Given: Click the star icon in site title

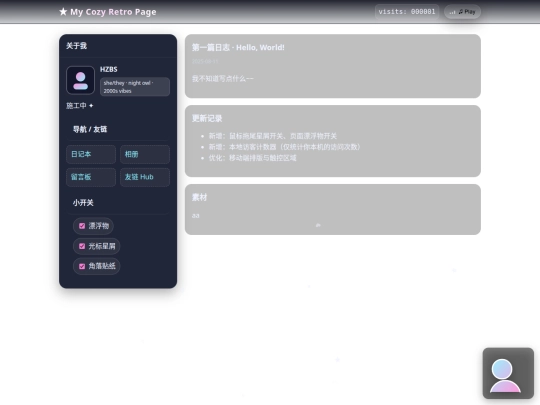Looking at the screenshot, I should [63, 12].
